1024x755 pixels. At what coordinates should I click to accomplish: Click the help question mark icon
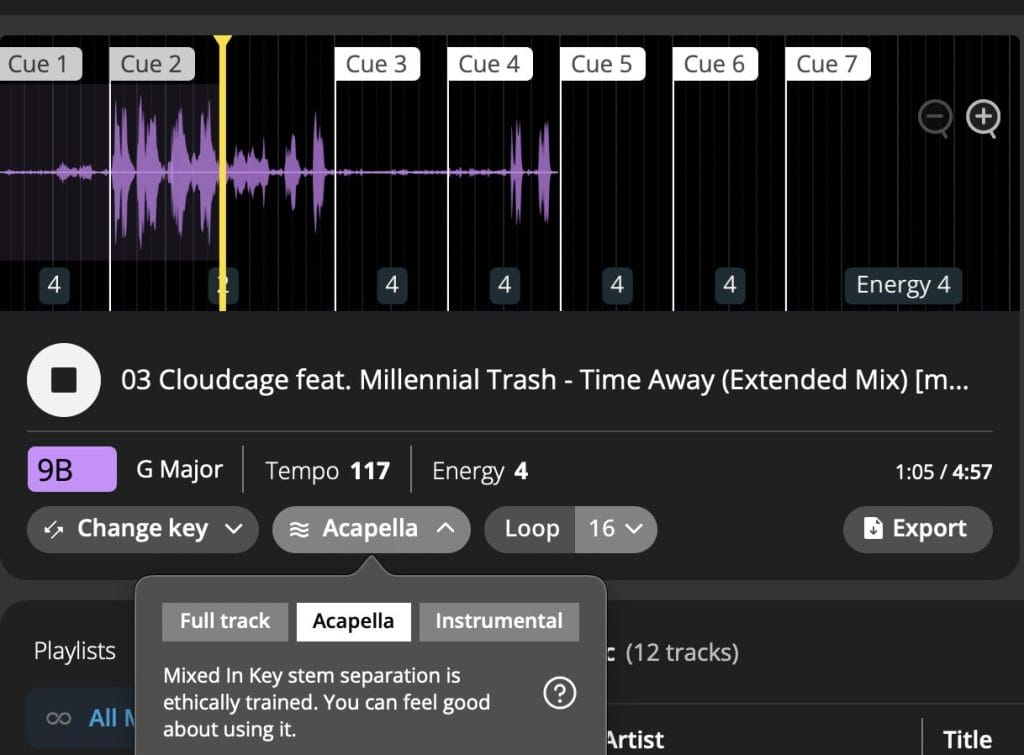[x=559, y=692]
